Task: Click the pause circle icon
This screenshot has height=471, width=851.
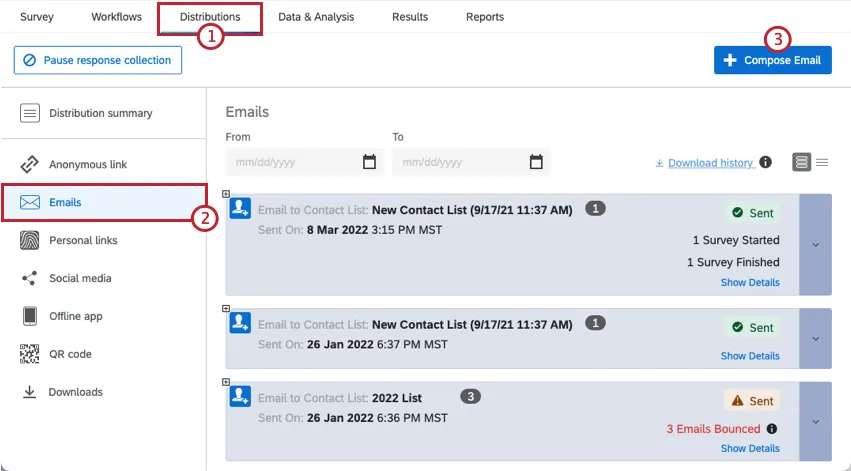Action: (x=30, y=60)
